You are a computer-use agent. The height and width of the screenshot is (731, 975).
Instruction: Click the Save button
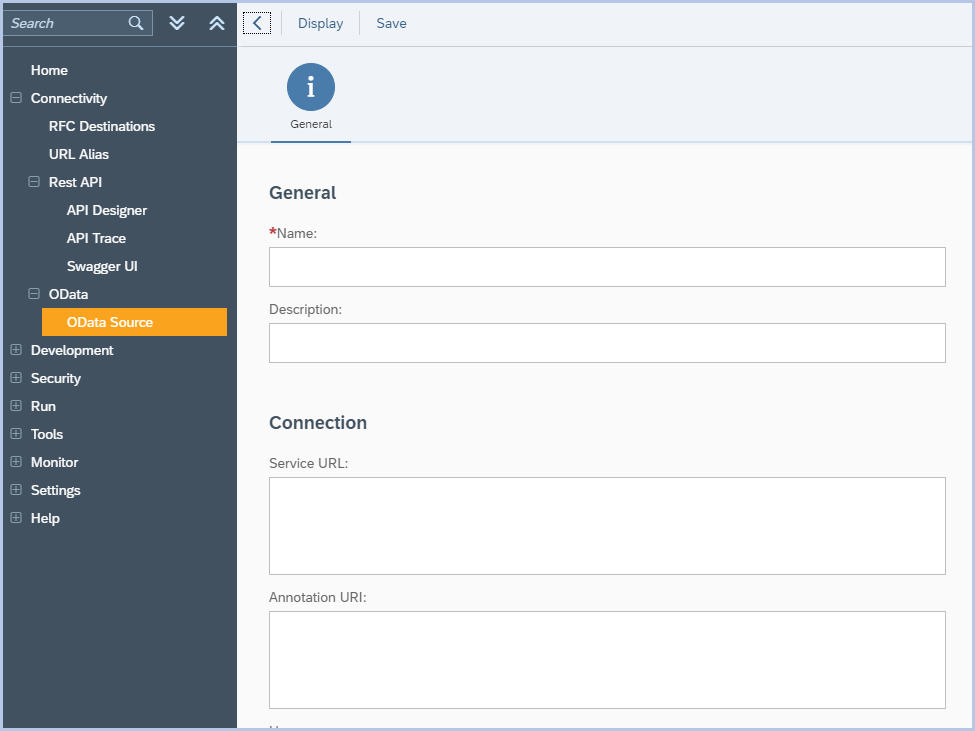pyautogui.click(x=390, y=22)
